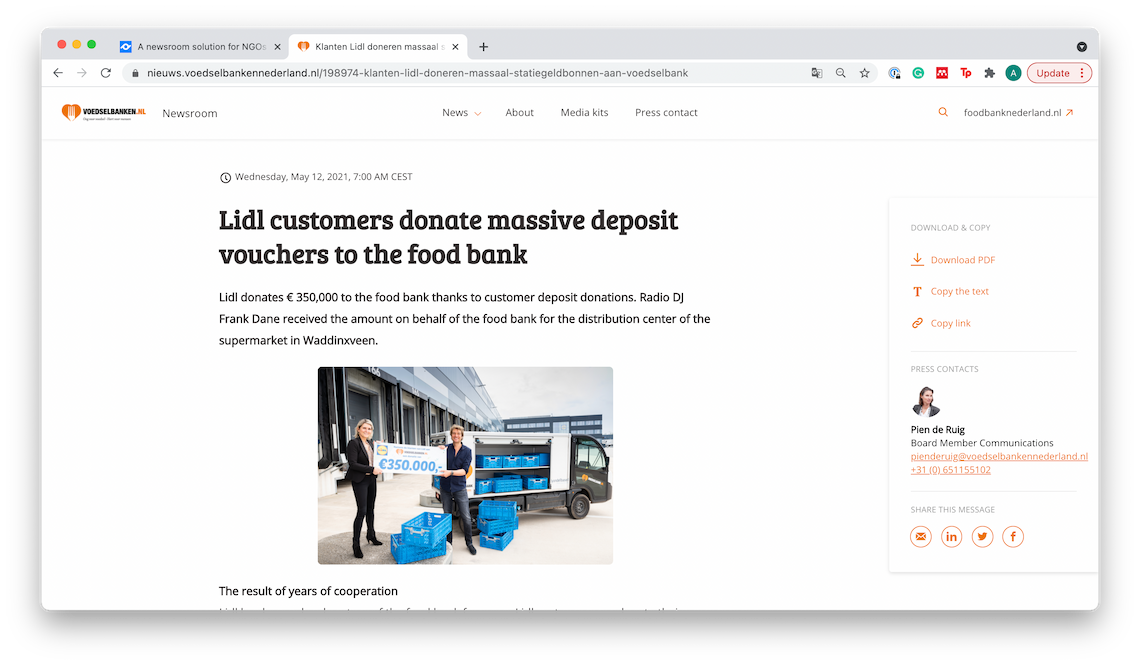This screenshot has width=1140, height=665.
Task: Bookmark this page with the star icon
Action: [x=864, y=73]
